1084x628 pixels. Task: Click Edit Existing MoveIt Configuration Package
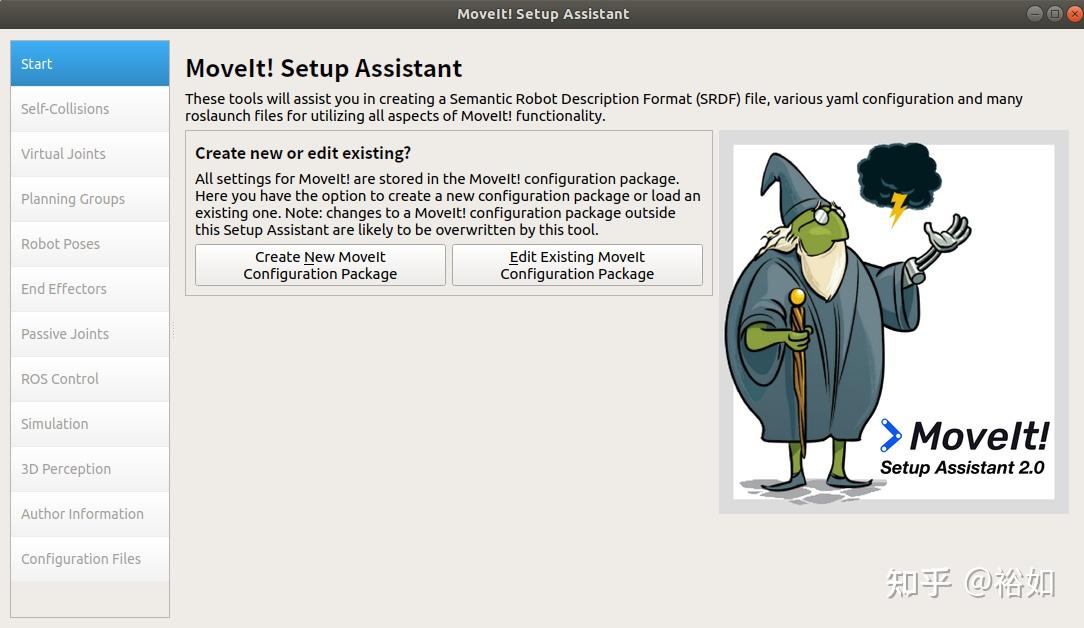pyautogui.click(x=577, y=265)
